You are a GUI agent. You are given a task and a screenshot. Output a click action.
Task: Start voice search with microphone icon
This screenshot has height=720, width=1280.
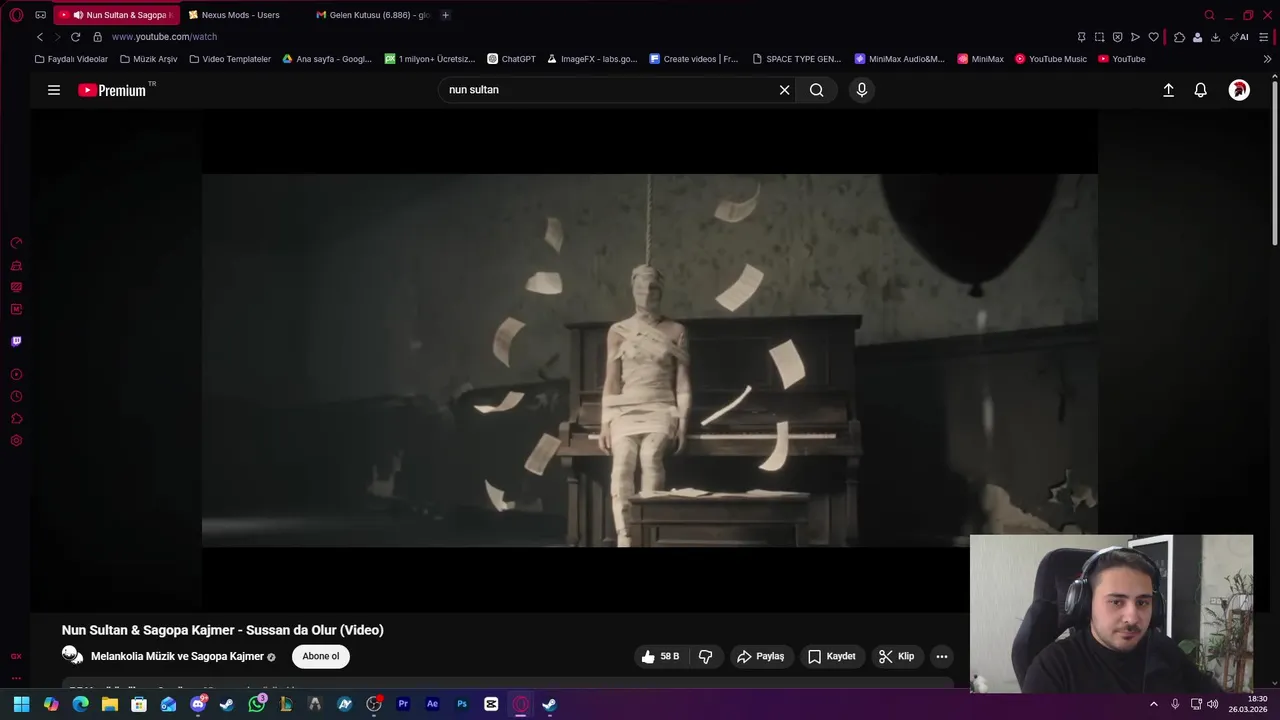coord(862,90)
